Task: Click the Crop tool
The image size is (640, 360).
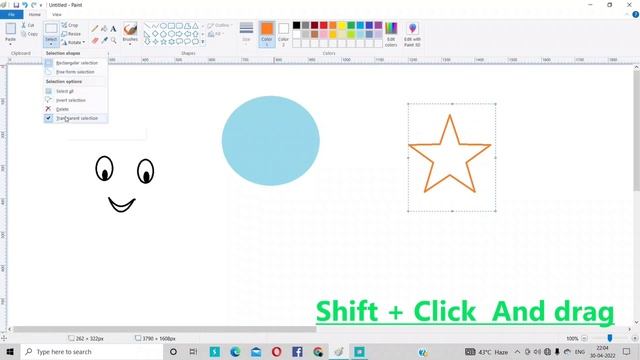Action: 70,25
